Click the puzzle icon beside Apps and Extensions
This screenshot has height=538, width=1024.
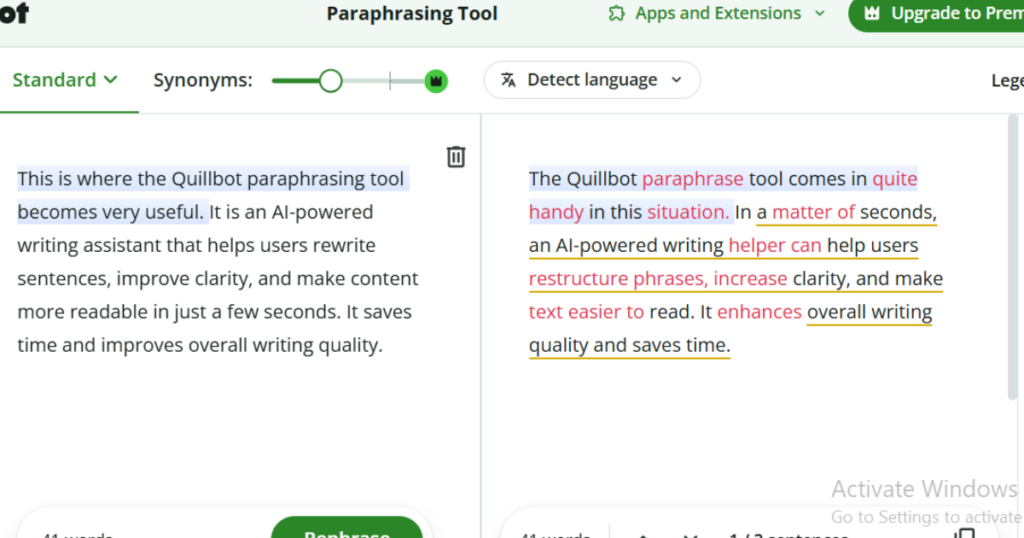(x=616, y=14)
